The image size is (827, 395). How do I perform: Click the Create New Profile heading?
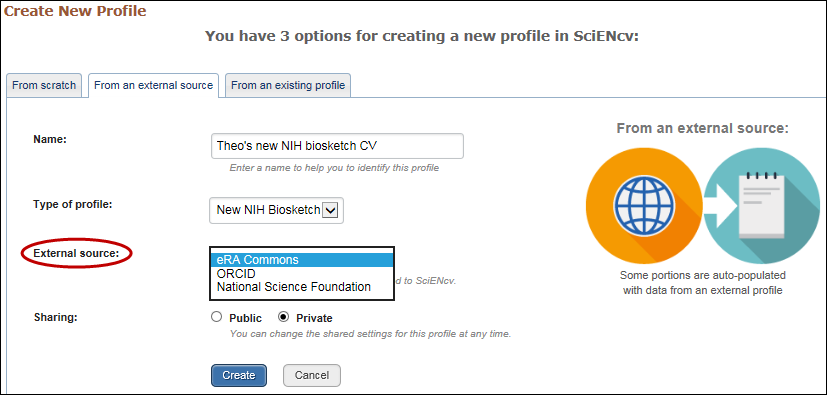point(75,11)
